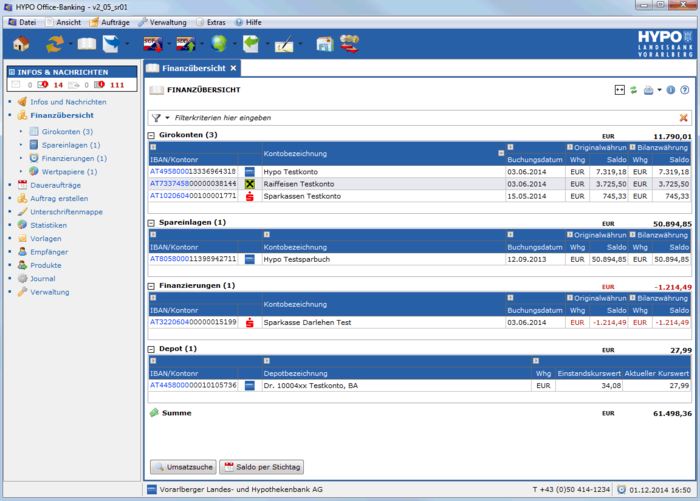Open the filter criteria dropdown arrow
Image resolution: width=700 pixels, height=501 pixels.
coord(167,118)
